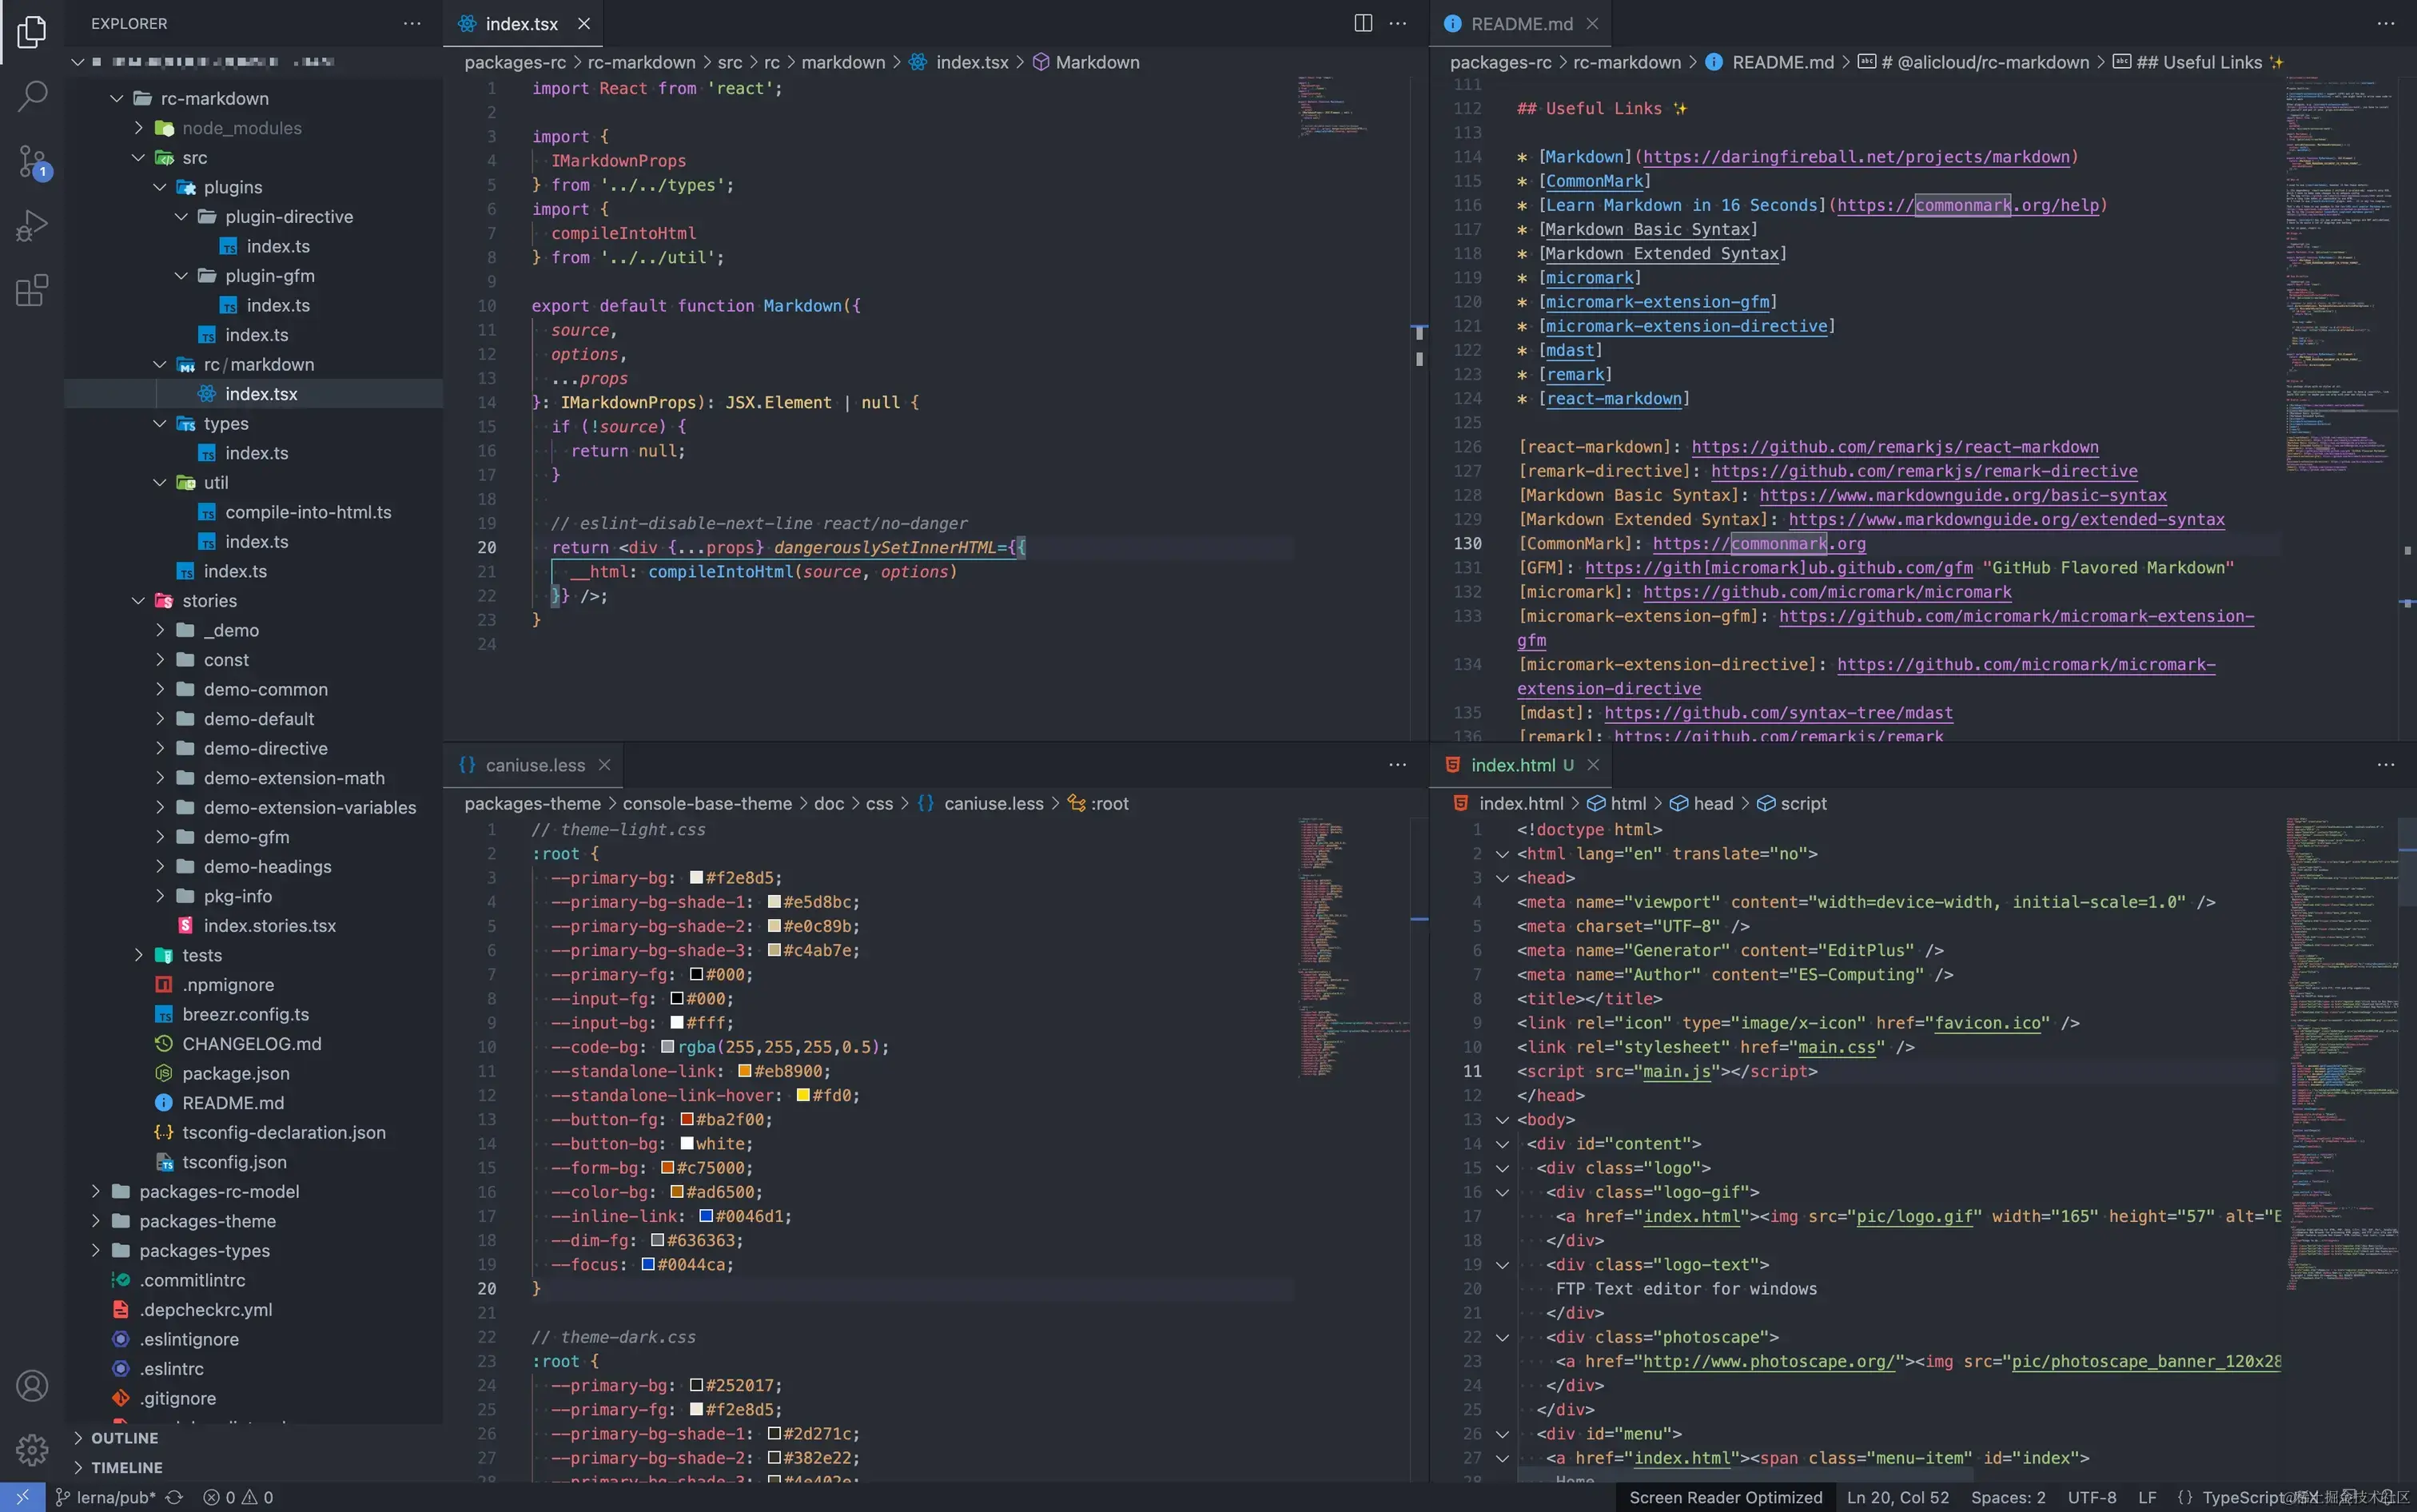This screenshot has width=2417, height=1512.
Task: Click the Accounts icon
Action: point(32,1386)
